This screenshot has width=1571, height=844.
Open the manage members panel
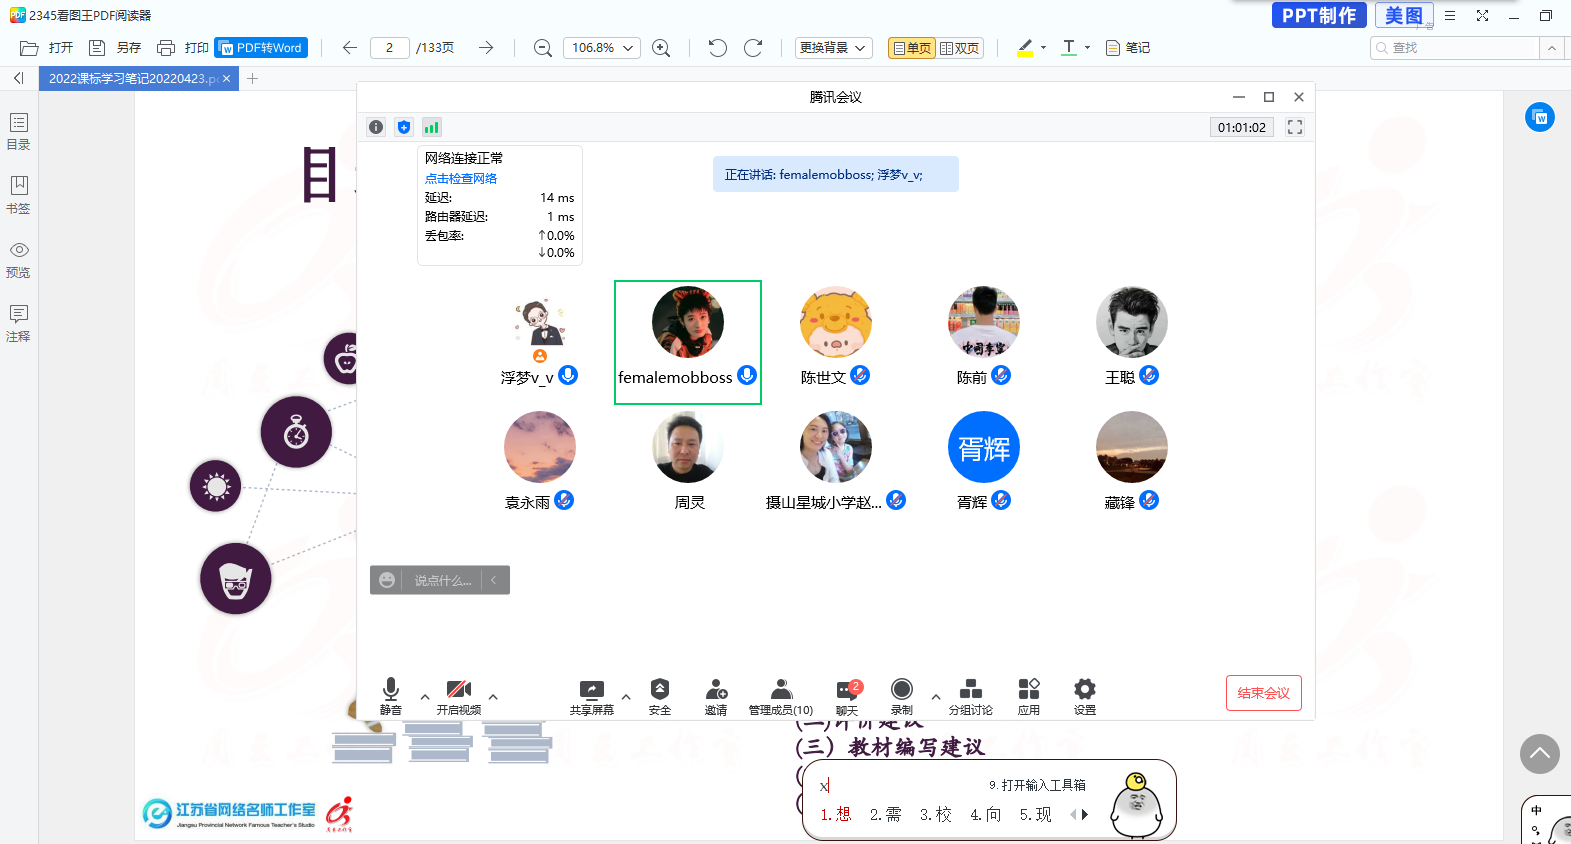click(781, 690)
